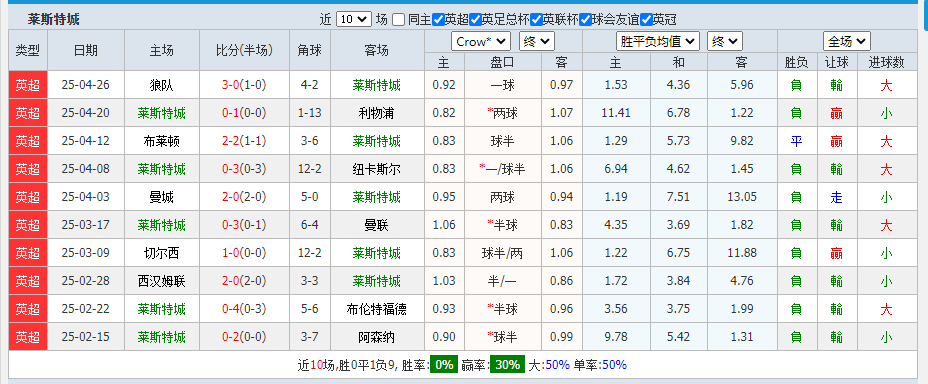Click away odds 13.05 in 曼城 row

[742, 197]
